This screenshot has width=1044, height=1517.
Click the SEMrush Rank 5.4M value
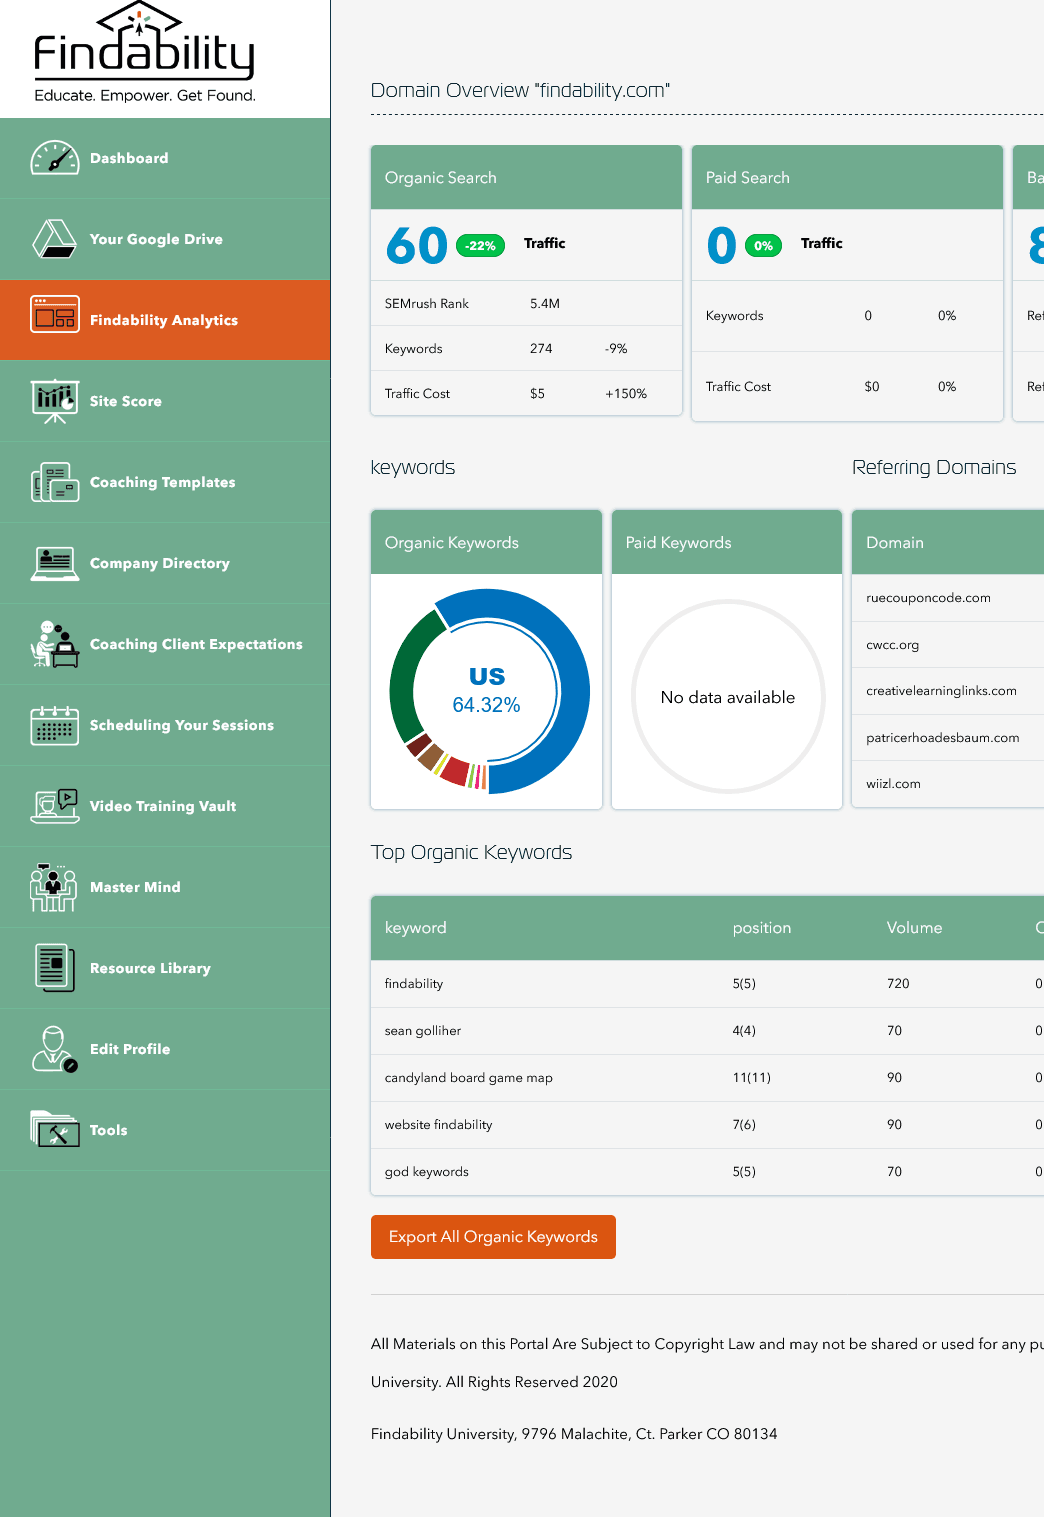tap(545, 304)
